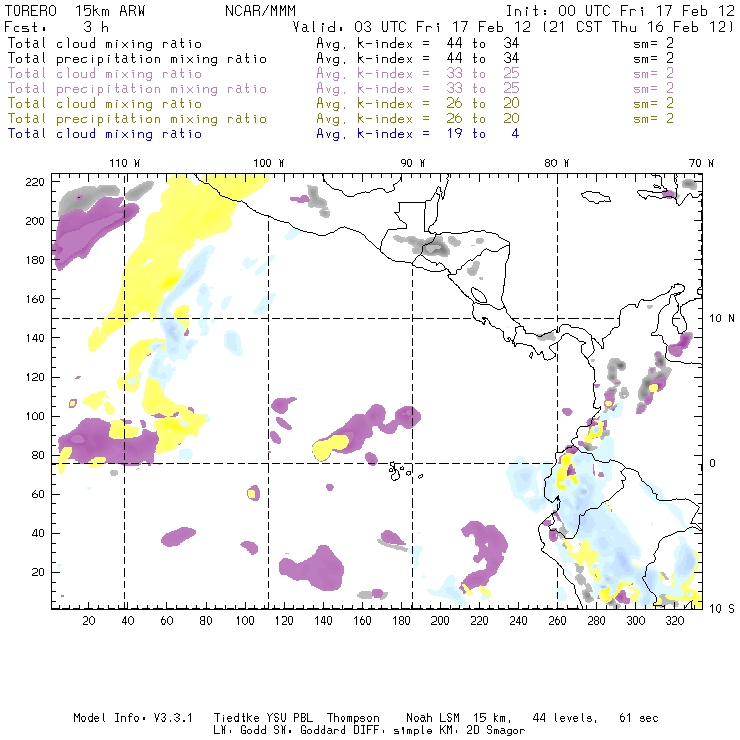
Task: Click purple 'Total precipitation mixing ratio' legend entry
Action: (137, 89)
